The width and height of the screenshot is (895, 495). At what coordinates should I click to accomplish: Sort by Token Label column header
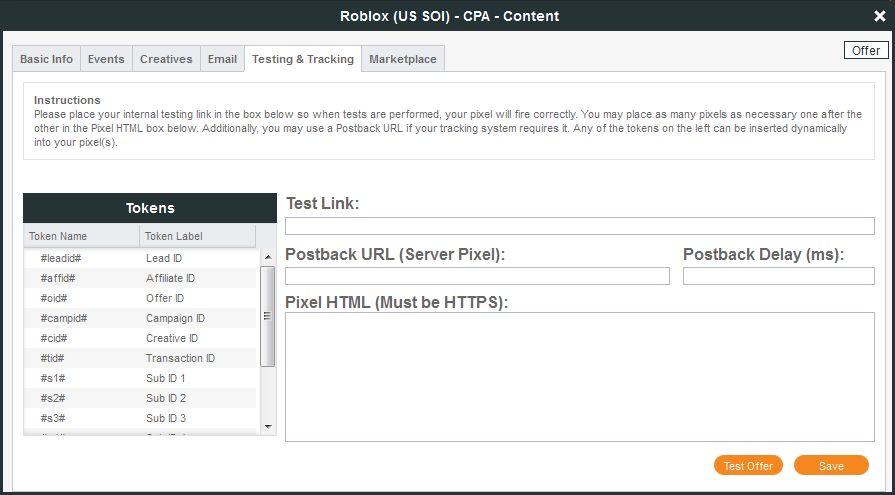[197, 236]
